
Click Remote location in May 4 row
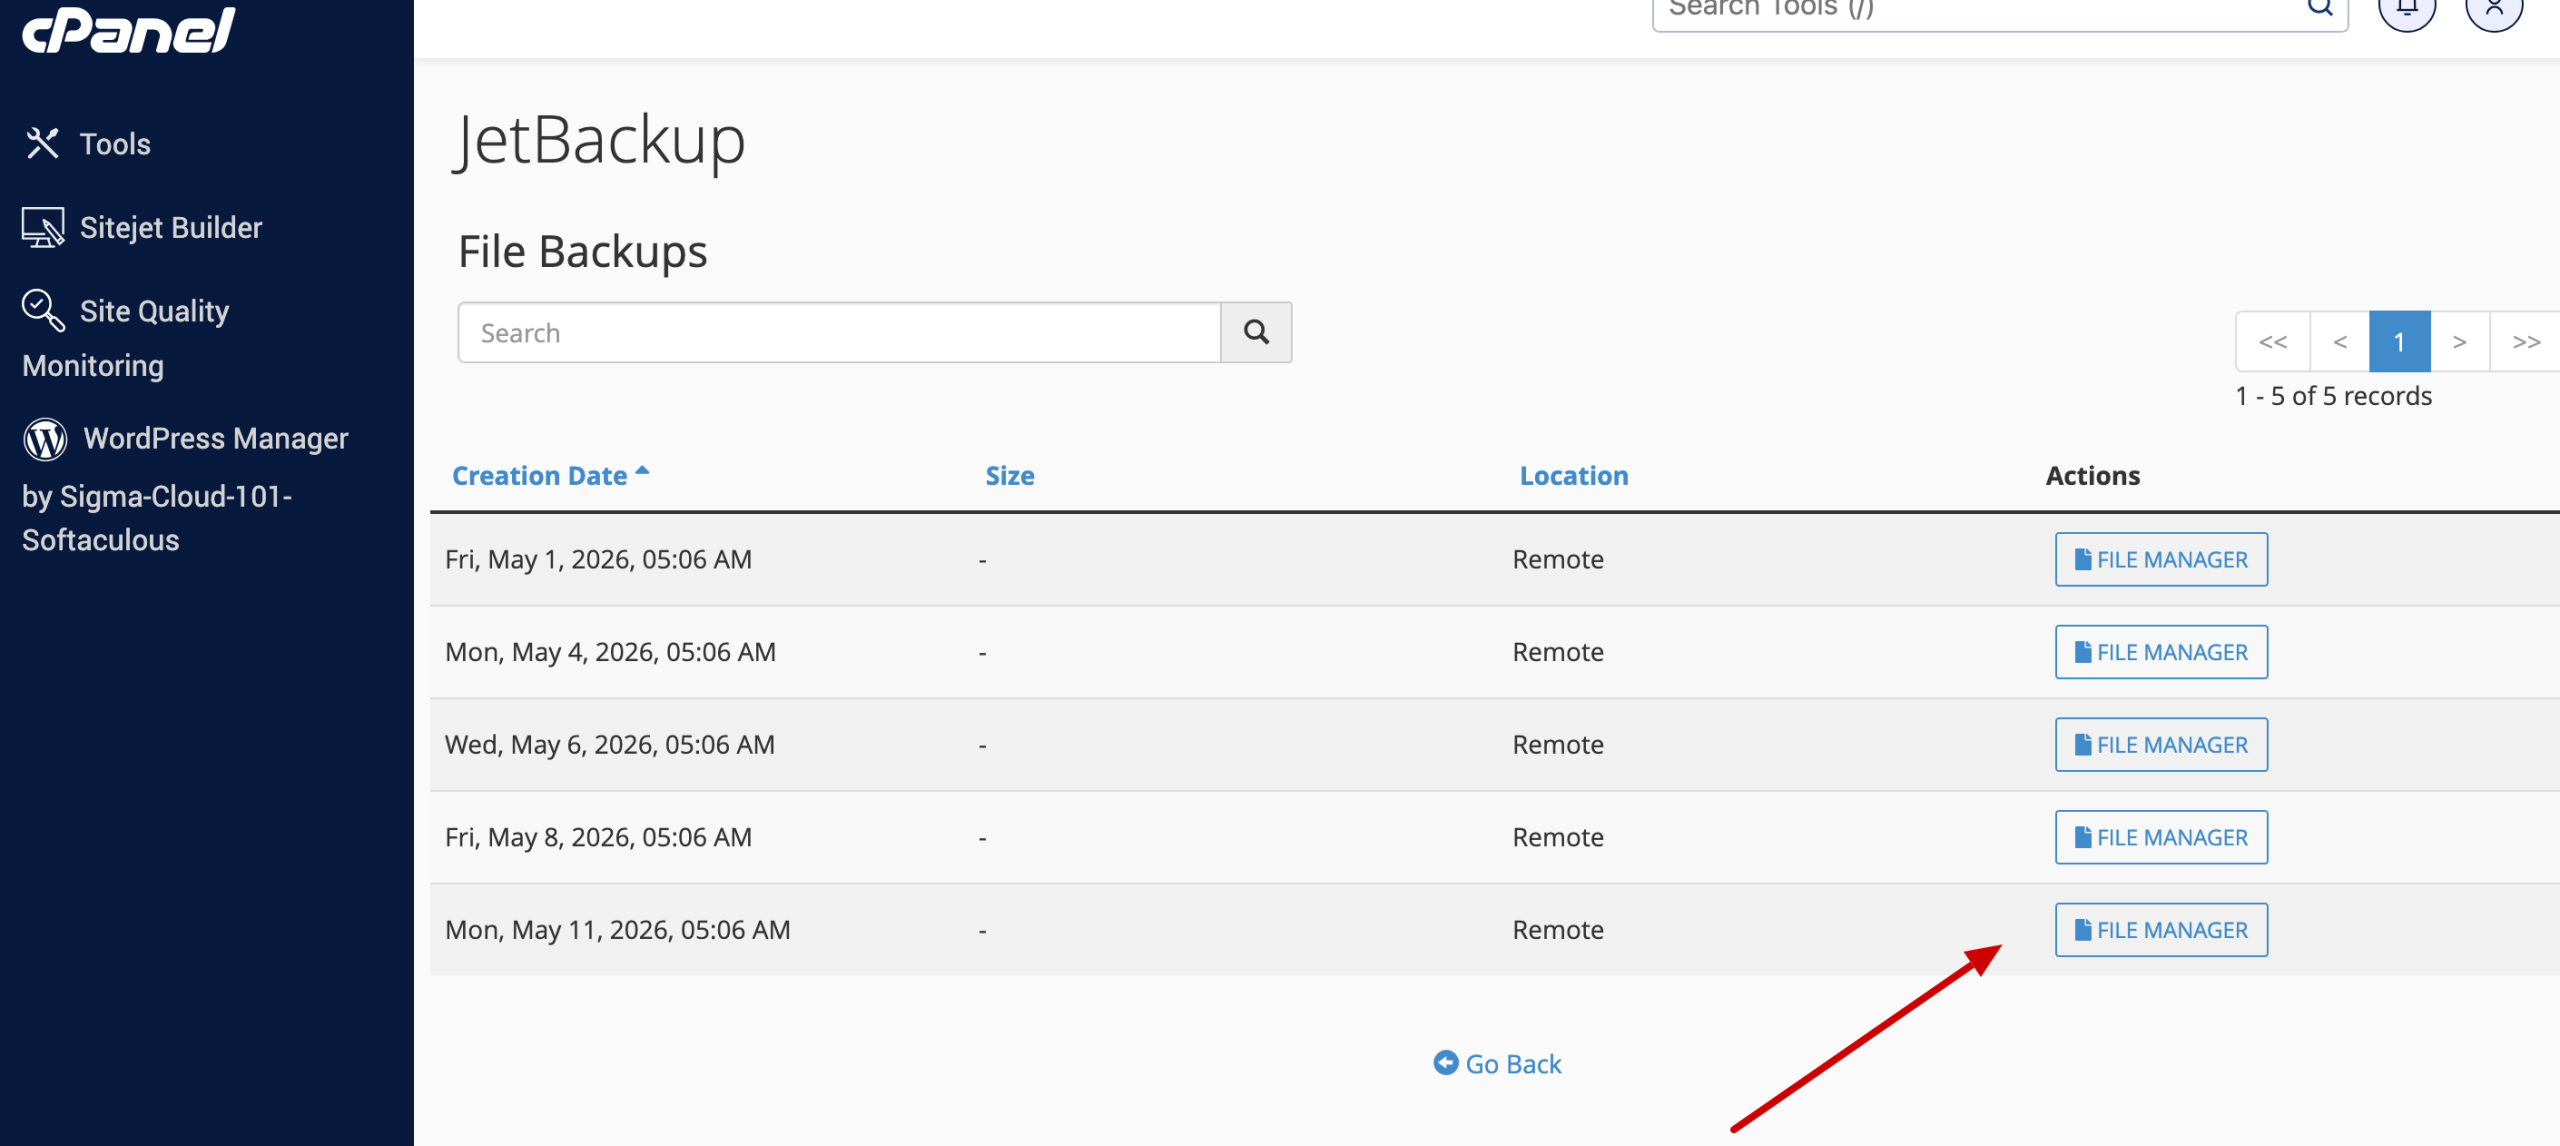pyautogui.click(x=1558, y=652)
